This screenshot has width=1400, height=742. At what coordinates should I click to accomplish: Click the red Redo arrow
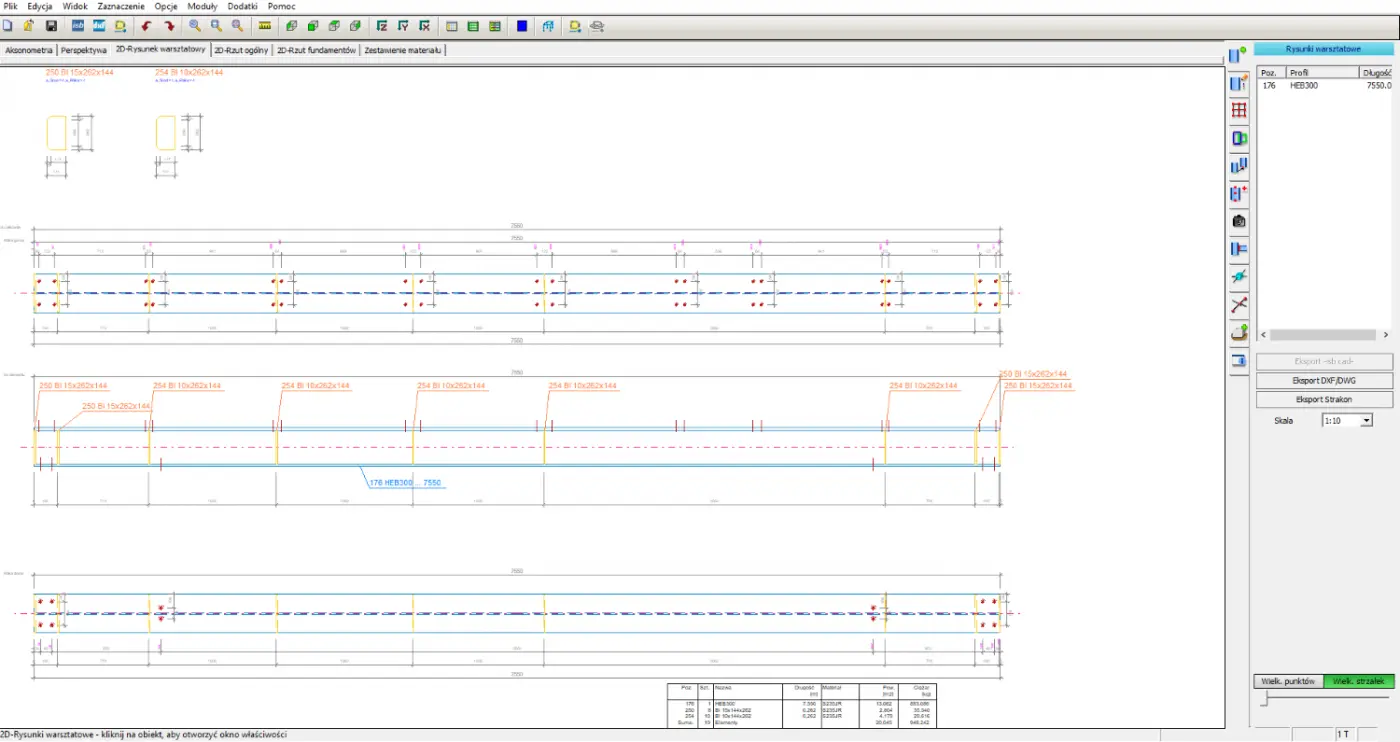pyautogui.click(x=169, y=26)
